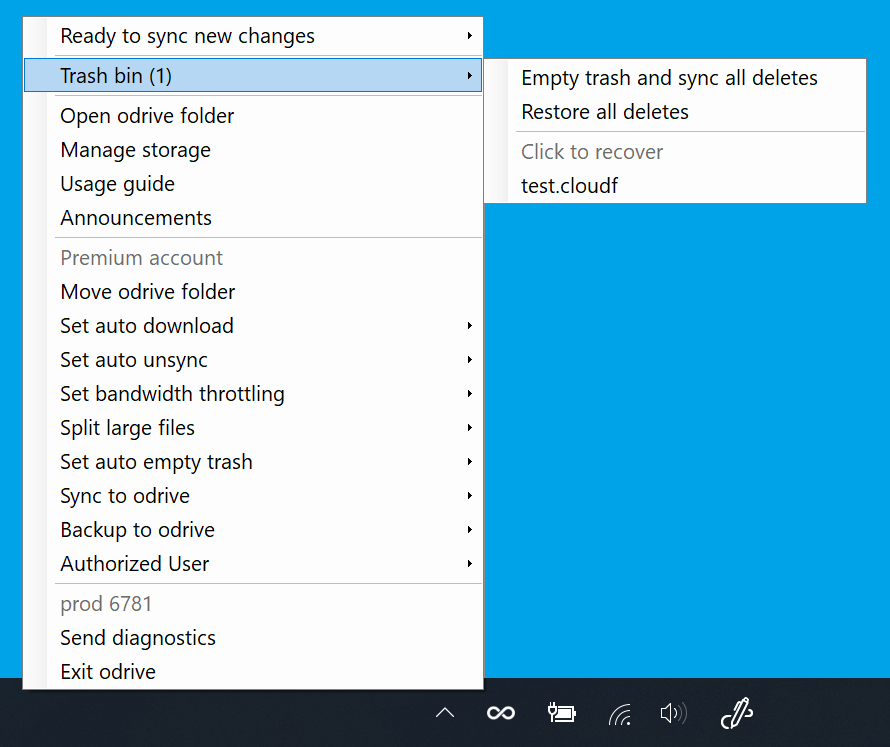890x747 pixels.
Task: Expand Backup to odrive submenu
Action: [253, 530]
